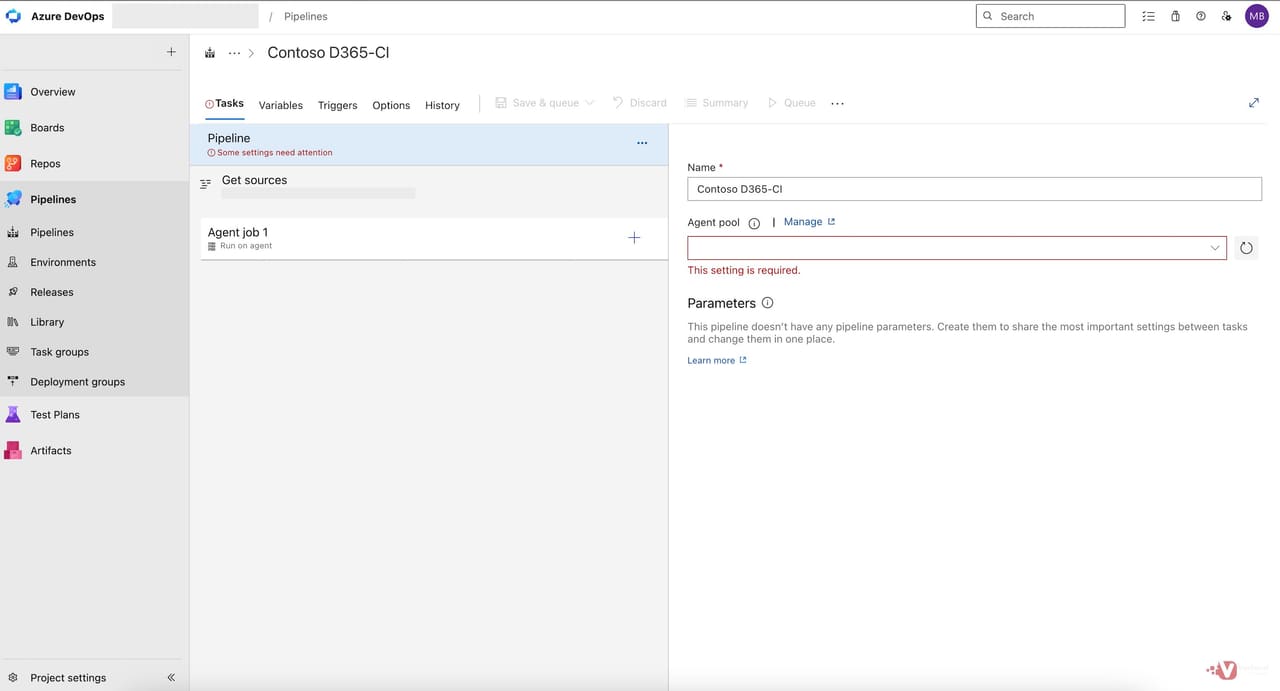Switch to the Options tab
This screenshot has width=1280, height=691.
(x=391, y=105)
